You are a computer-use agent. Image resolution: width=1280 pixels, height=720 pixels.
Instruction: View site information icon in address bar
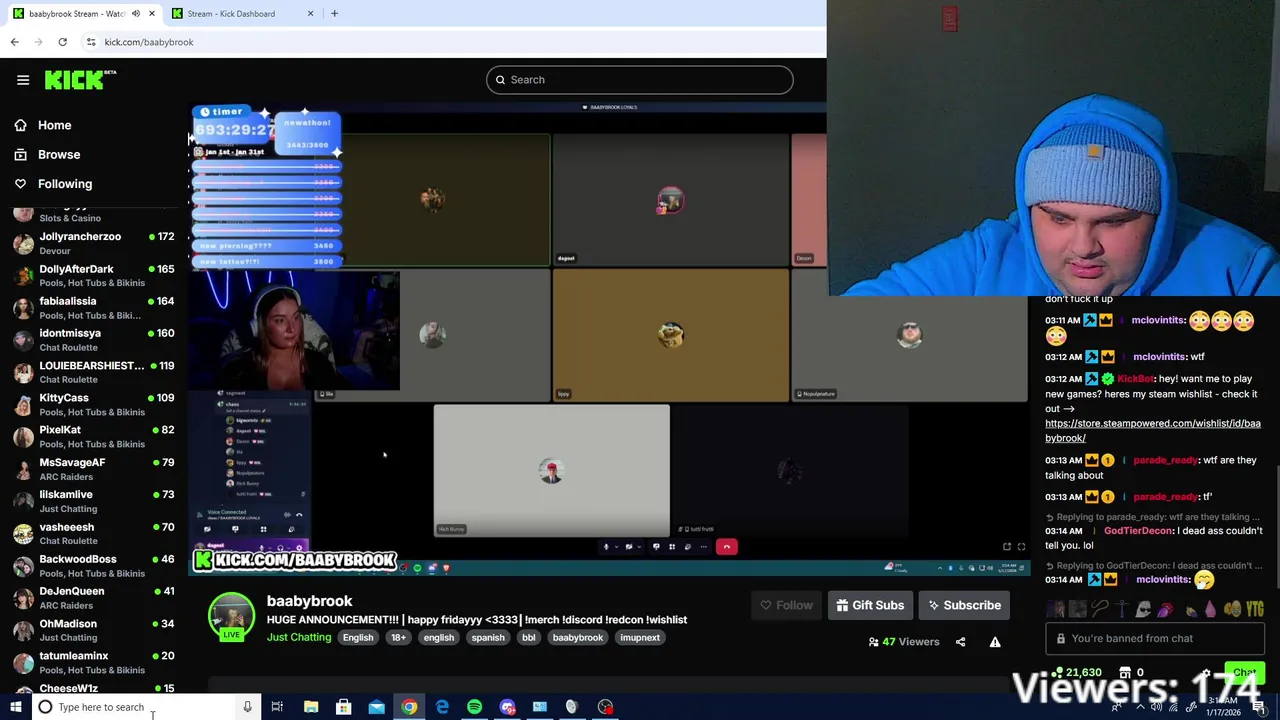tap(90, 42)
